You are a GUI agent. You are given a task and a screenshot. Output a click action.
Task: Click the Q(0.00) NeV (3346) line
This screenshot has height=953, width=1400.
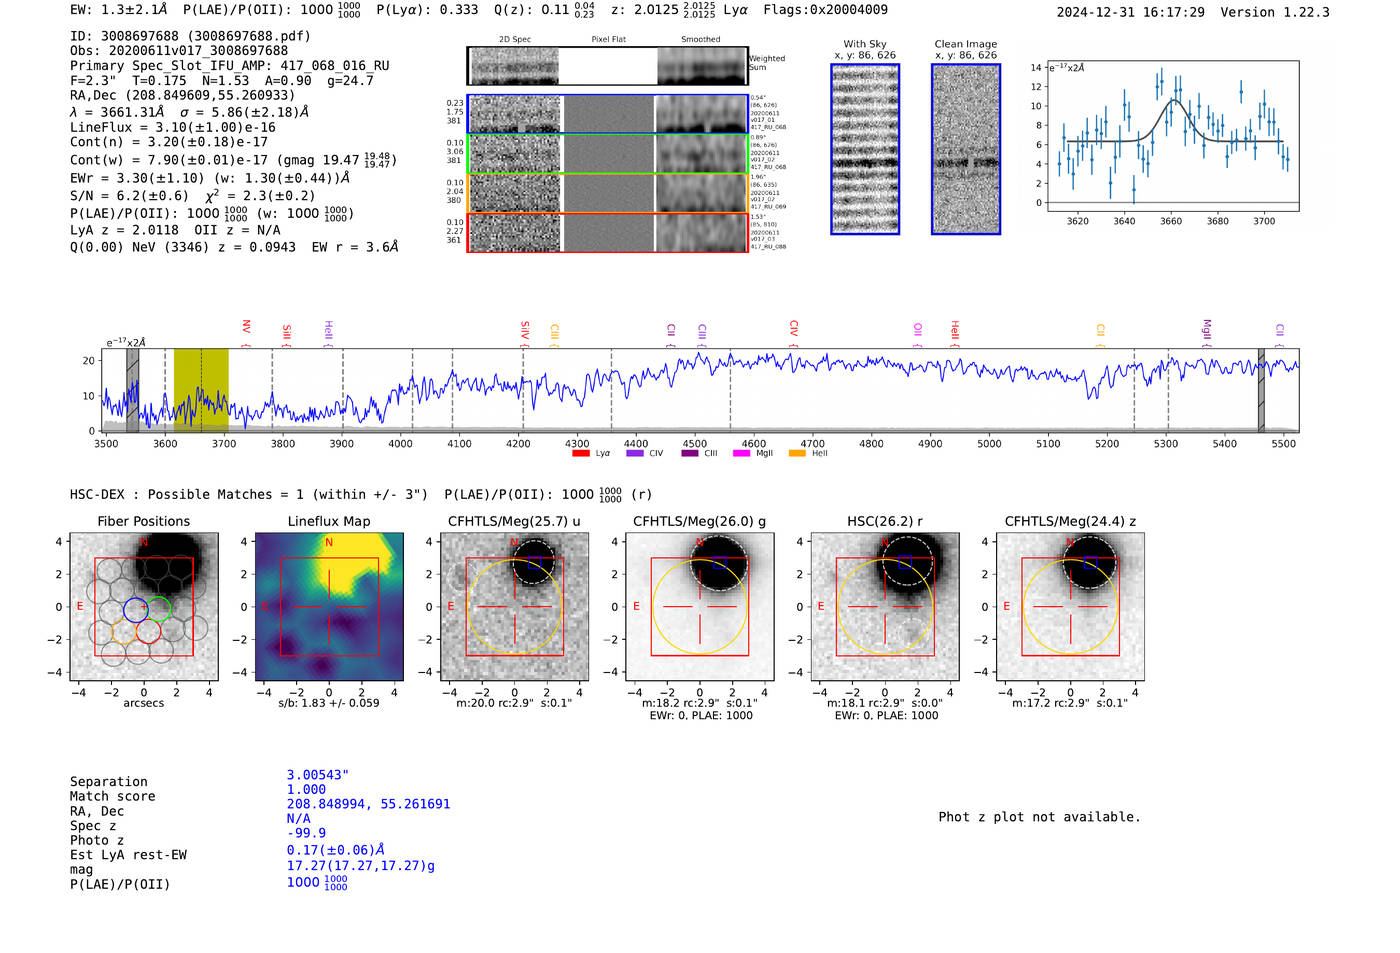point(234,247)
